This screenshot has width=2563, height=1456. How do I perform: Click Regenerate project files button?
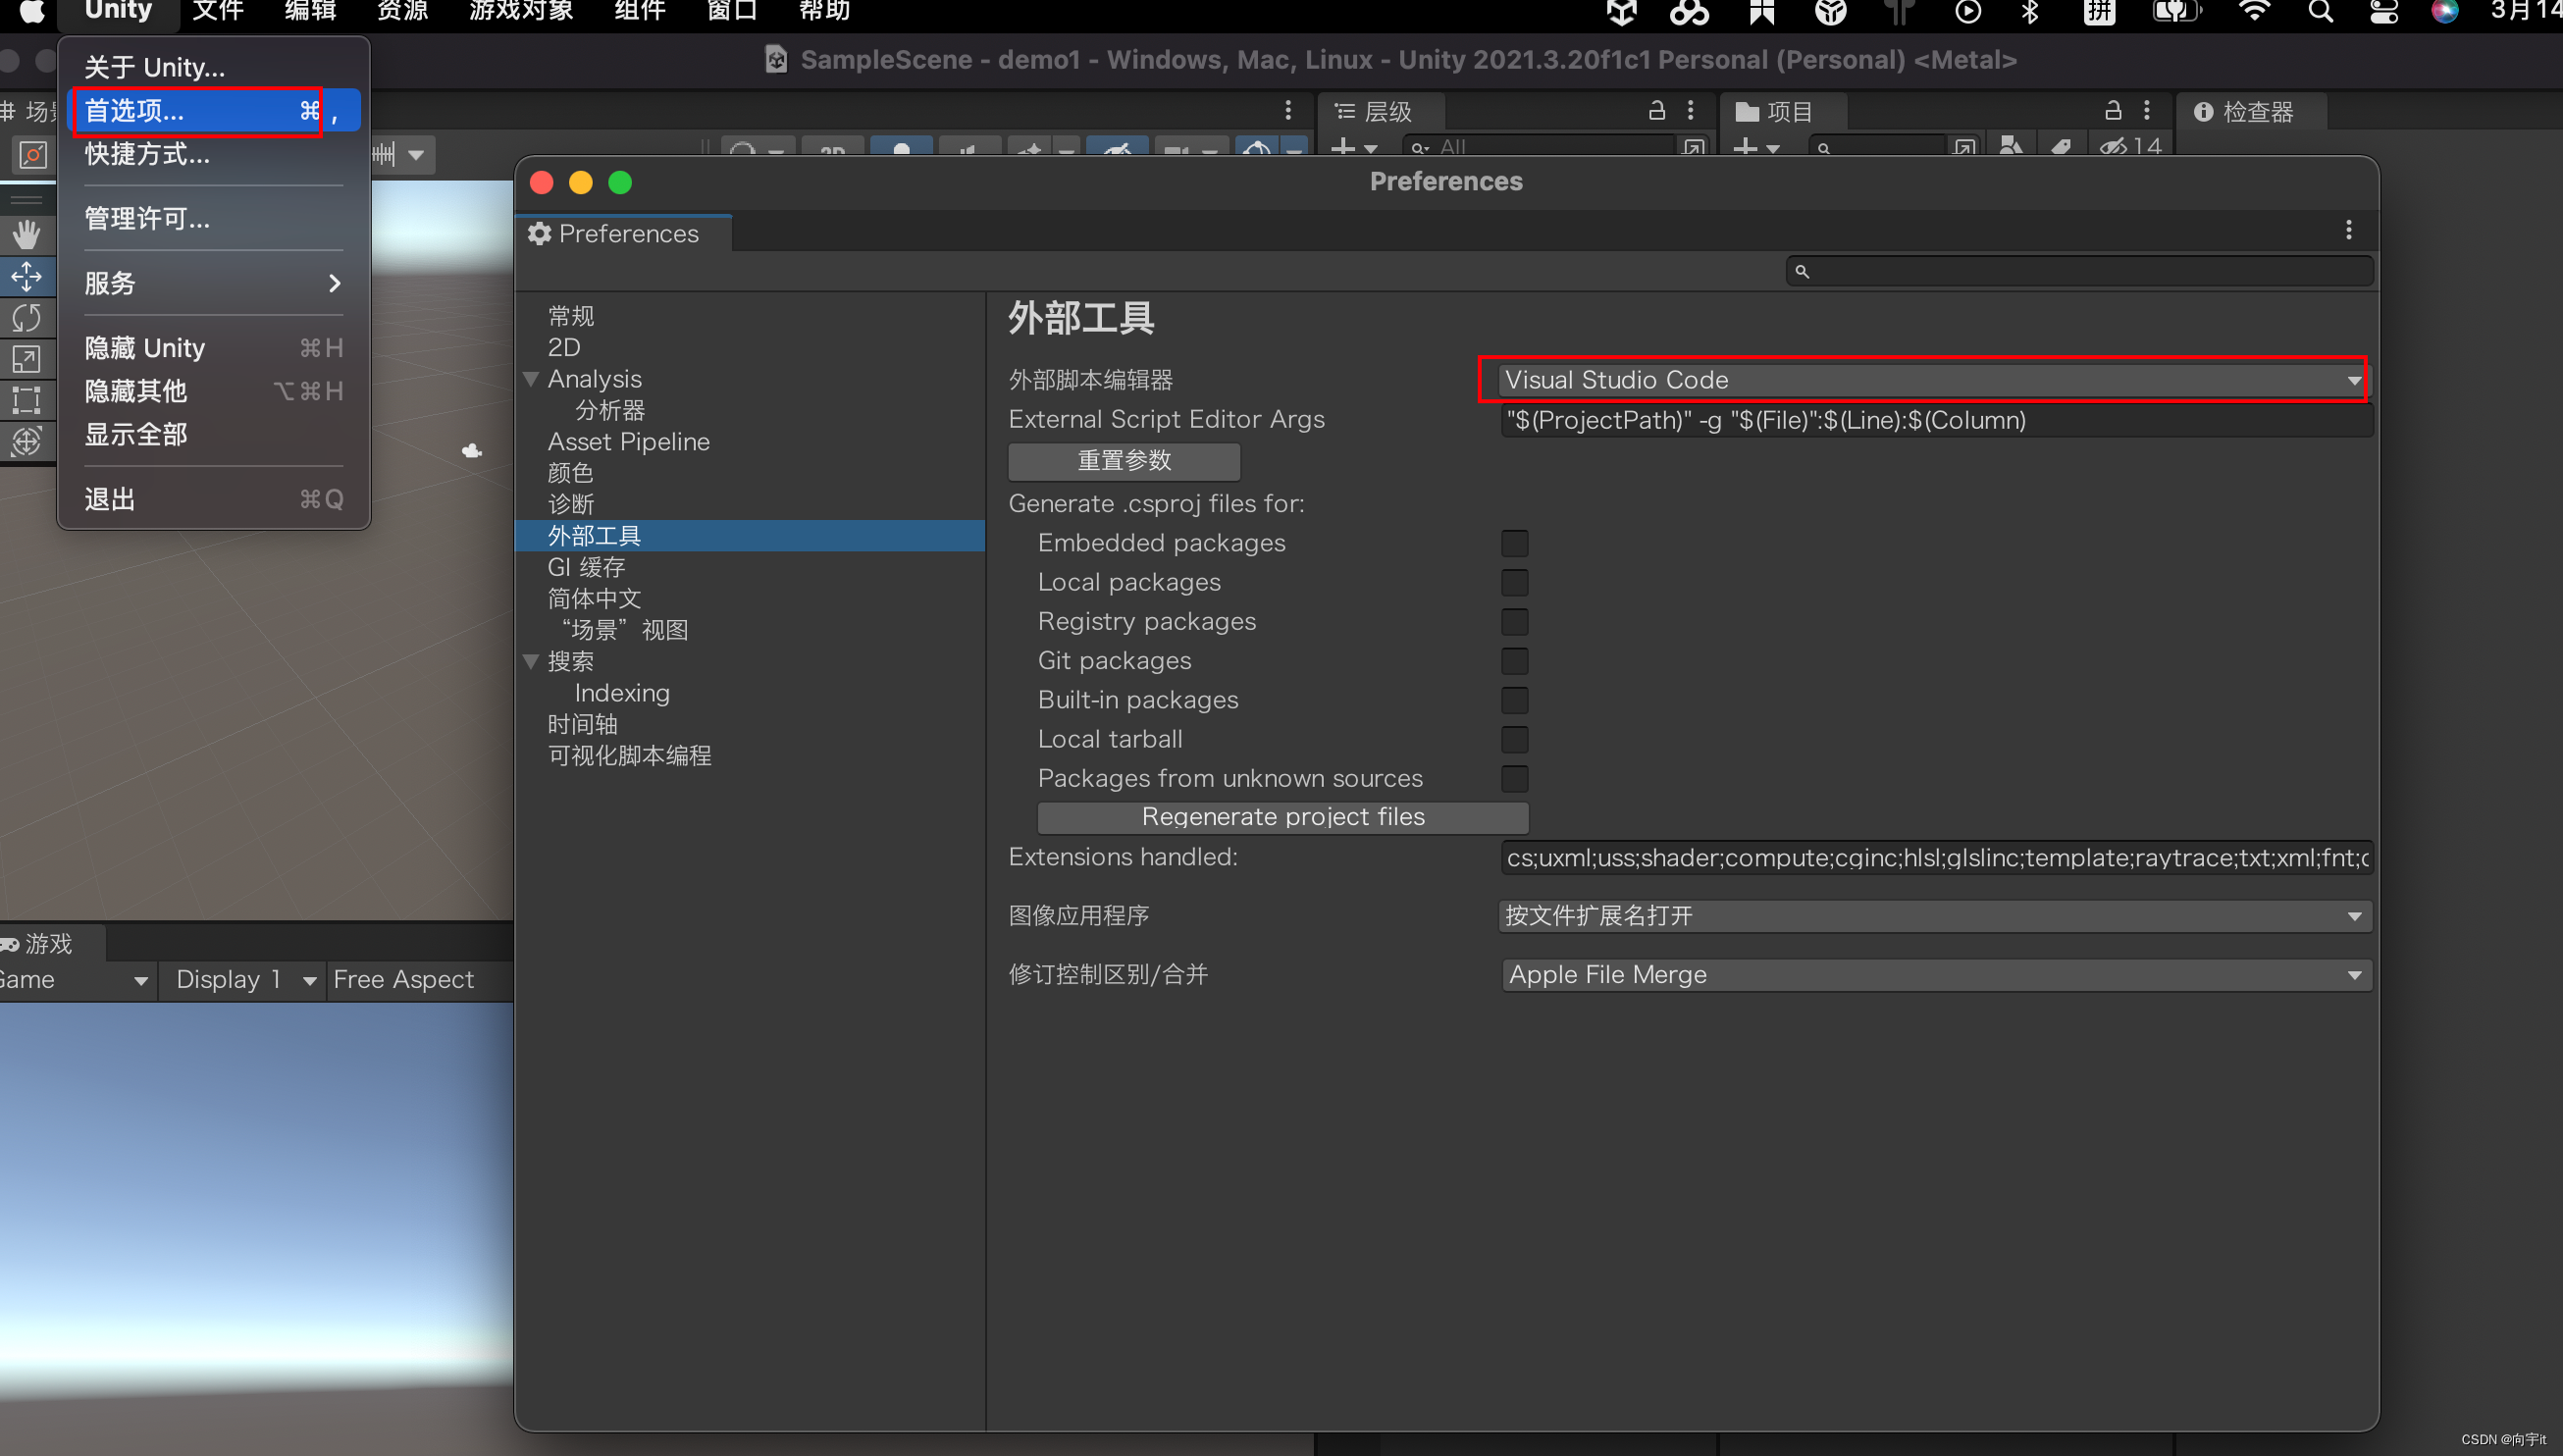[x=1283, y=815]
